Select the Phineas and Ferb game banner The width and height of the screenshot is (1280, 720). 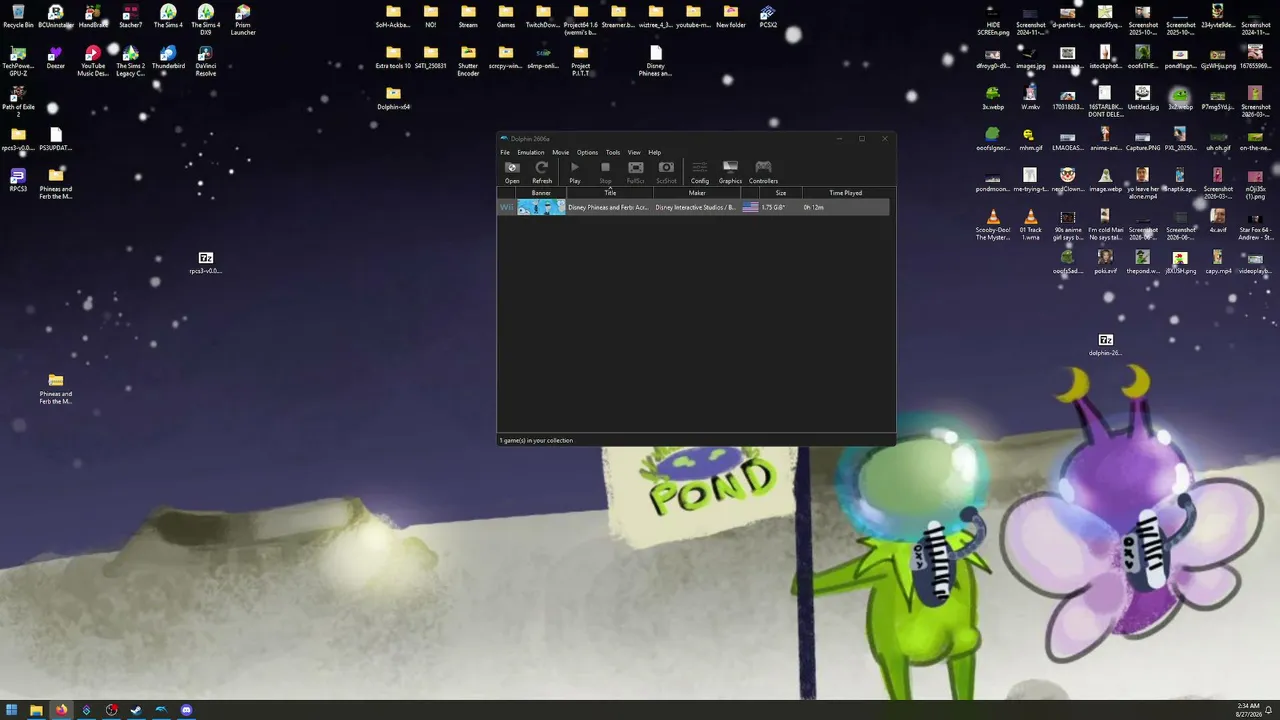tap(541, 207)
